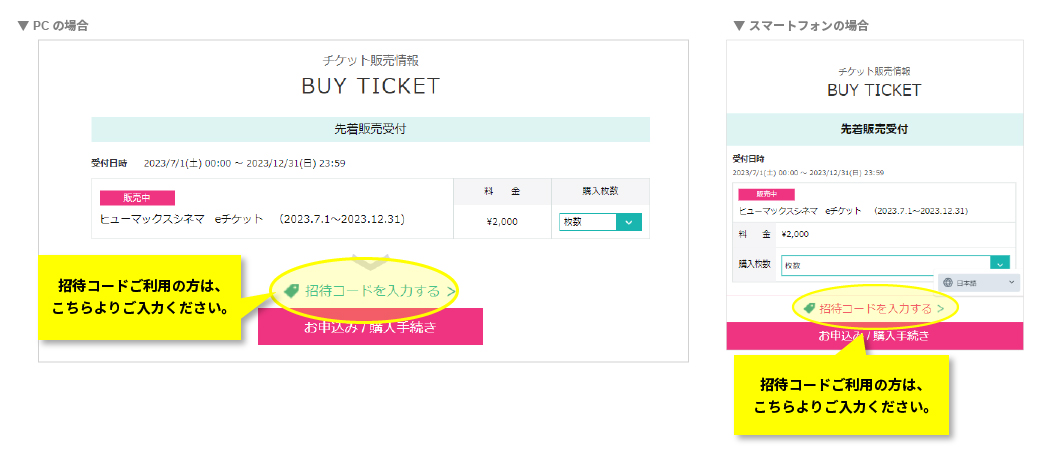This screenshot has width=1049, height=469.
Task: Click the ▼ スマートフォンの場合 heading
Action: [x=800, y=25]
